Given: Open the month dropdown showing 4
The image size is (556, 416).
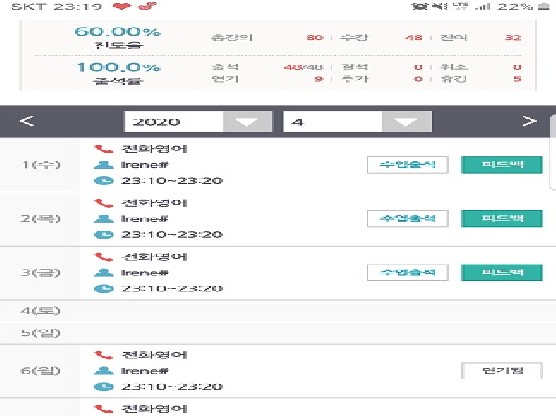Looking at the screenshot, I should 357,122.
